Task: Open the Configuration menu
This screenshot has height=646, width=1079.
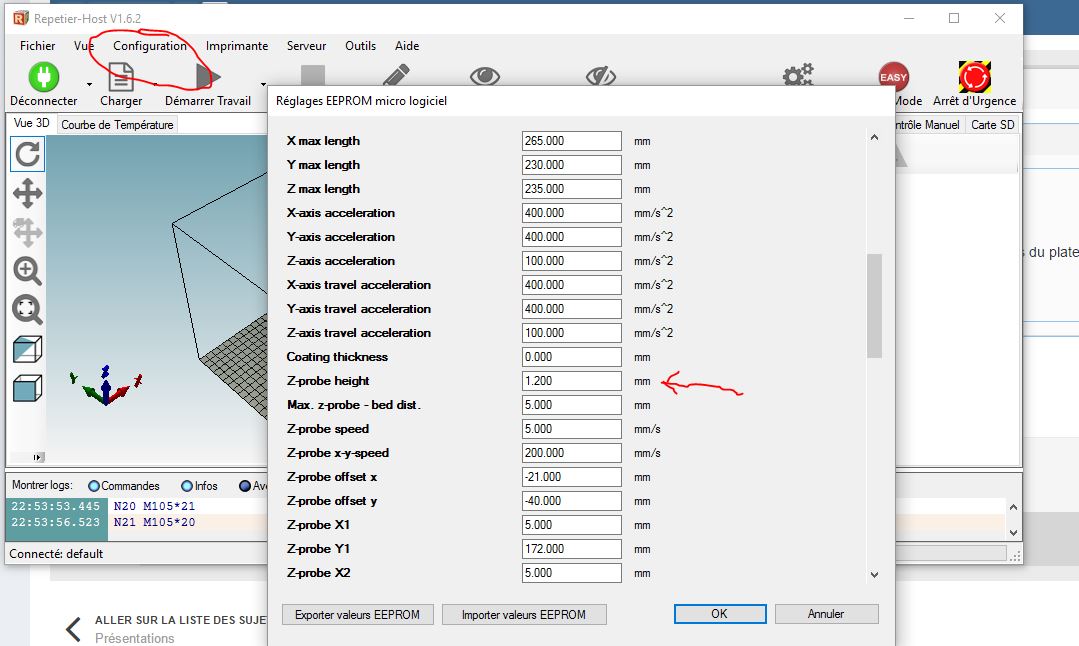Action: [x=150, y=45]
